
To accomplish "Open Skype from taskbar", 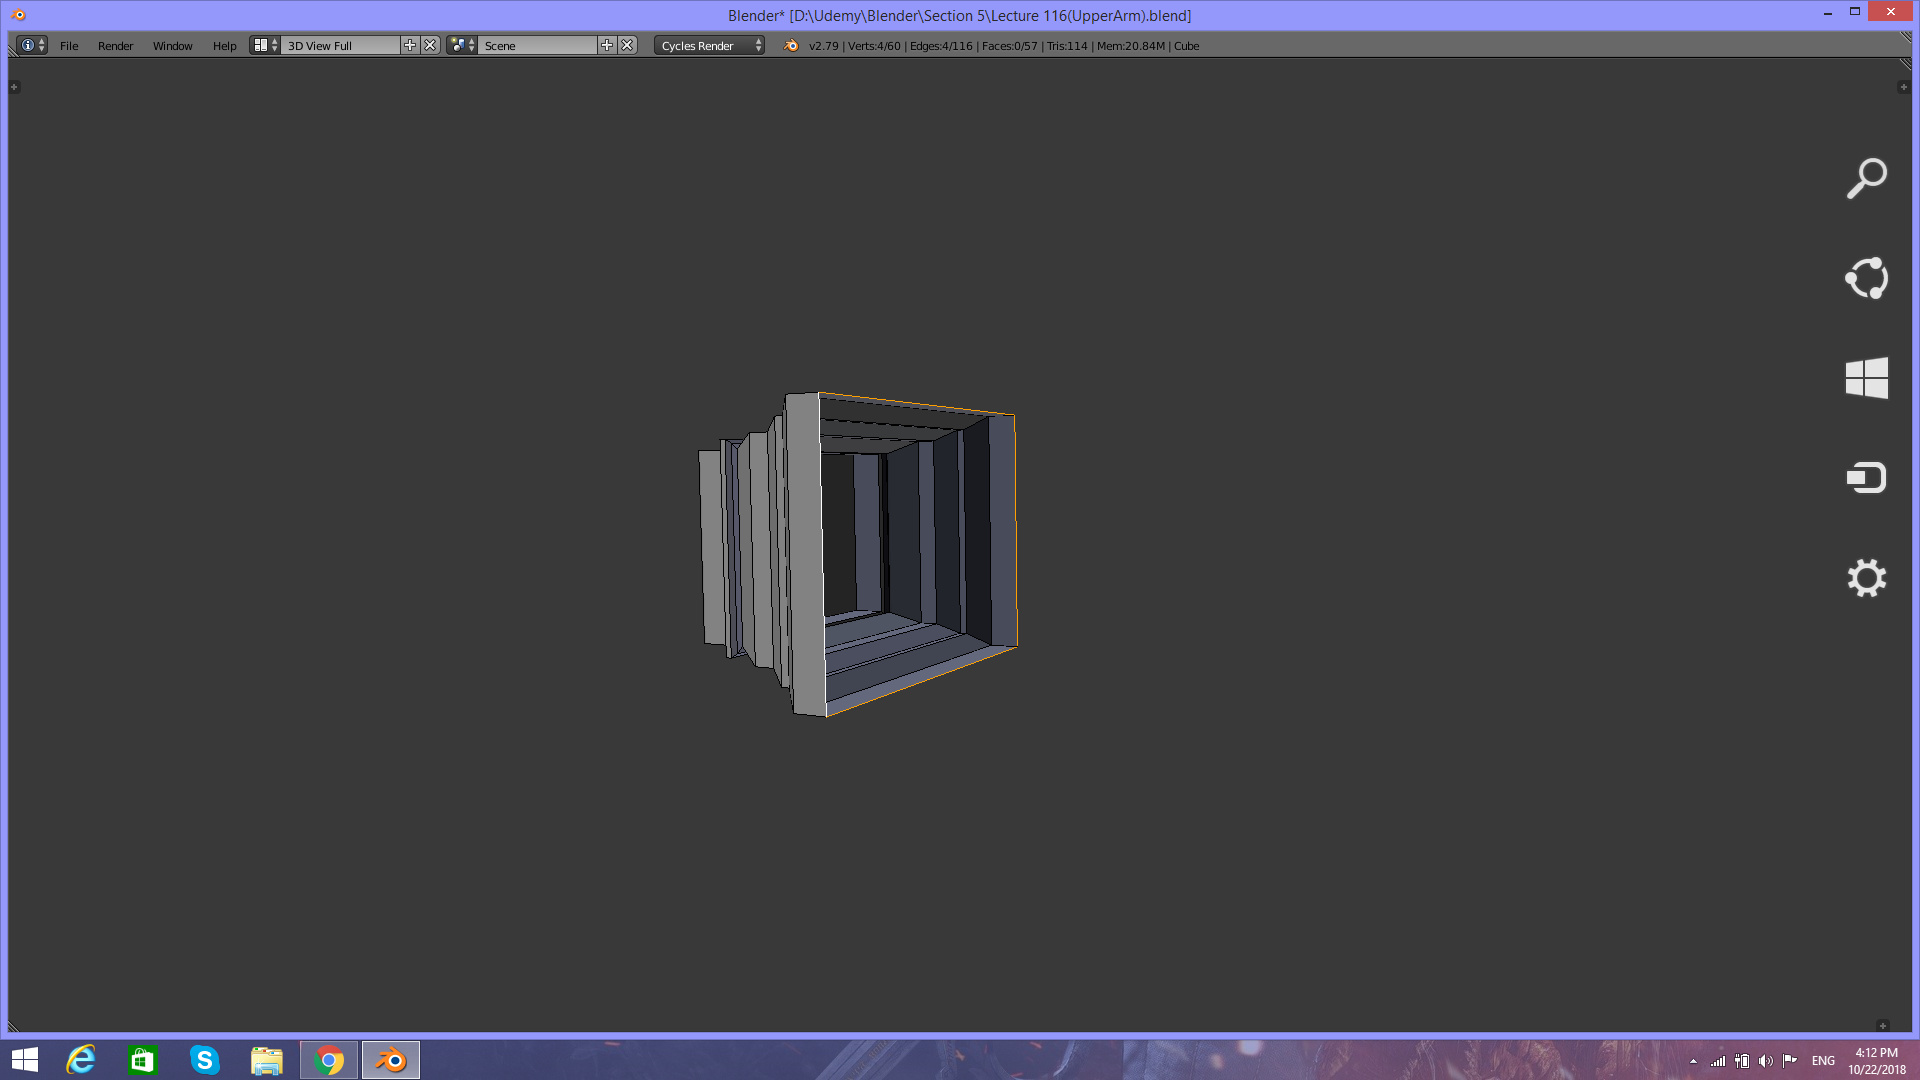I will [204, 1060].
